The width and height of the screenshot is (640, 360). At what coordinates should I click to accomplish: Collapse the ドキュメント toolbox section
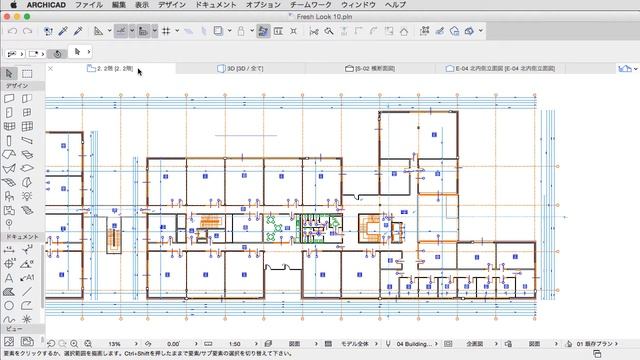(x=22, y=237)
